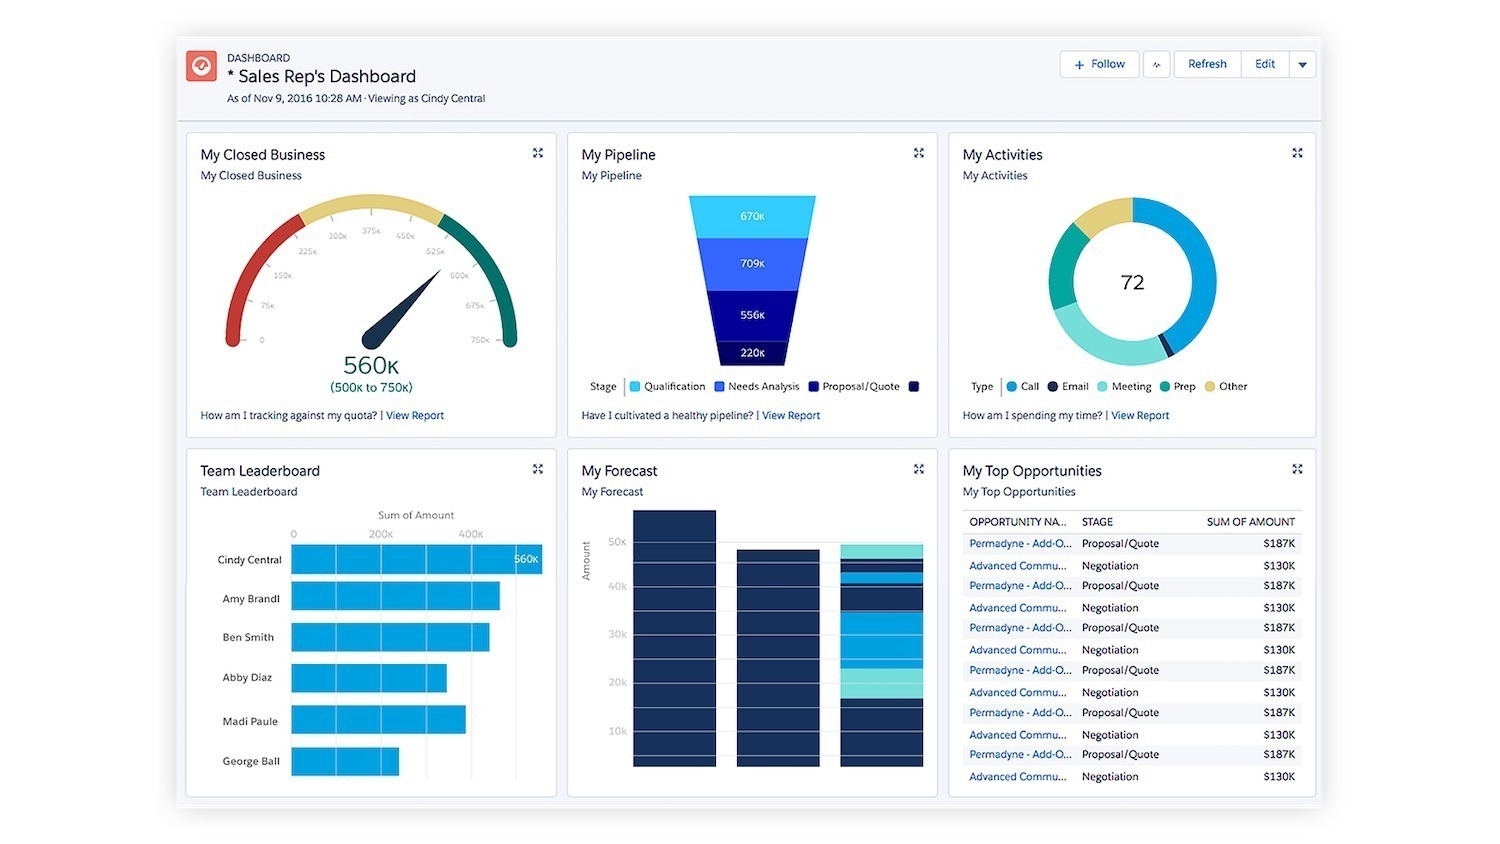The image size is (1500, 844).
Task: Click the Proposal/Quote legend color swatch
Action: pos(815,386)
